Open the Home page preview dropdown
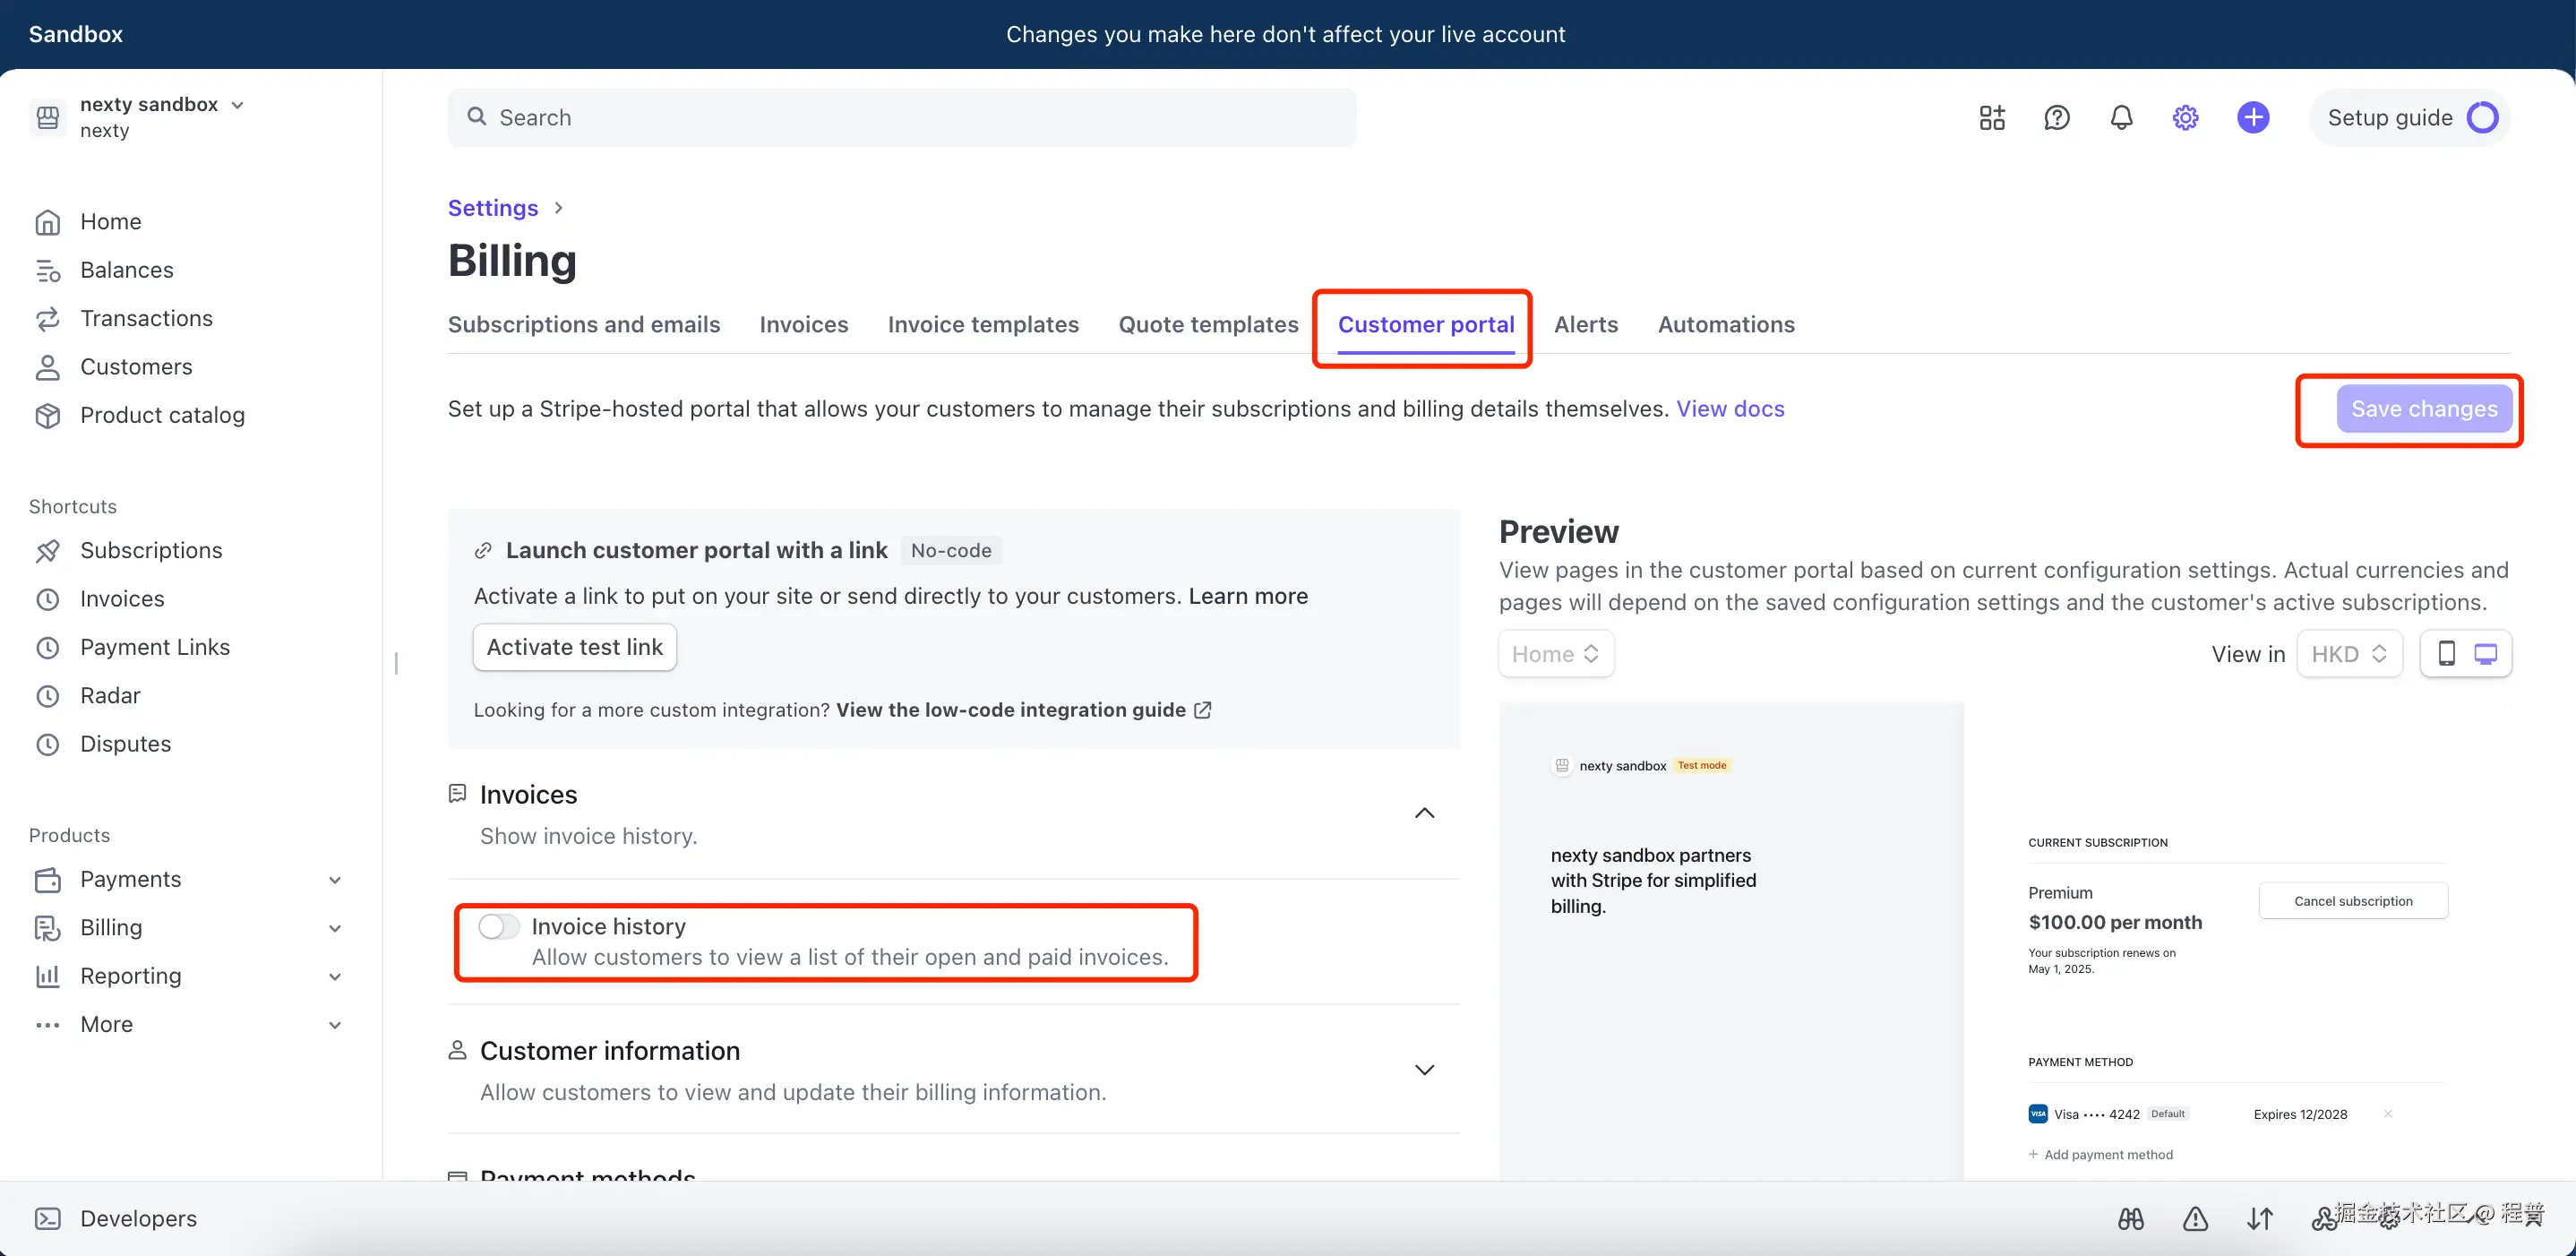This screenshot has width=2576, height=1256. pyautogui.click(x=1555, y=654)
